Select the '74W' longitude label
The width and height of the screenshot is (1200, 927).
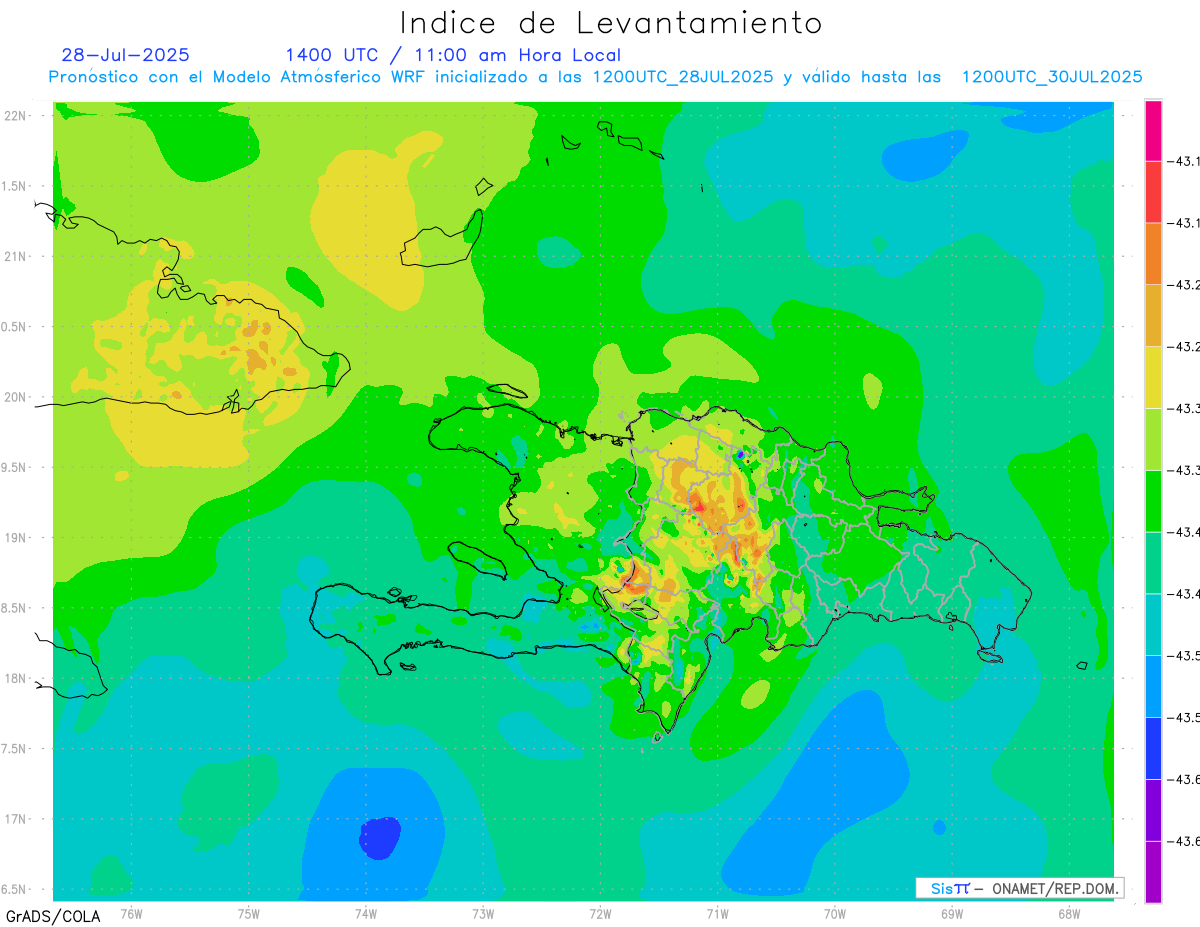366,912
